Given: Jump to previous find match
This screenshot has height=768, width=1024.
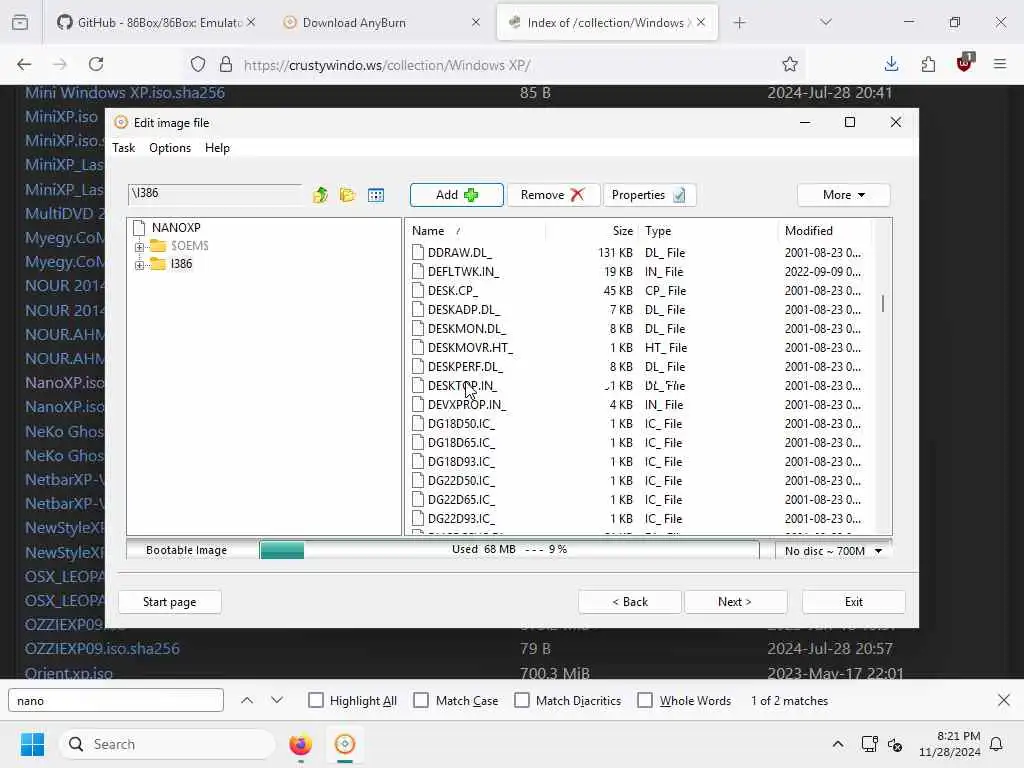Looking at the screenshot, I should coord(247,700).
